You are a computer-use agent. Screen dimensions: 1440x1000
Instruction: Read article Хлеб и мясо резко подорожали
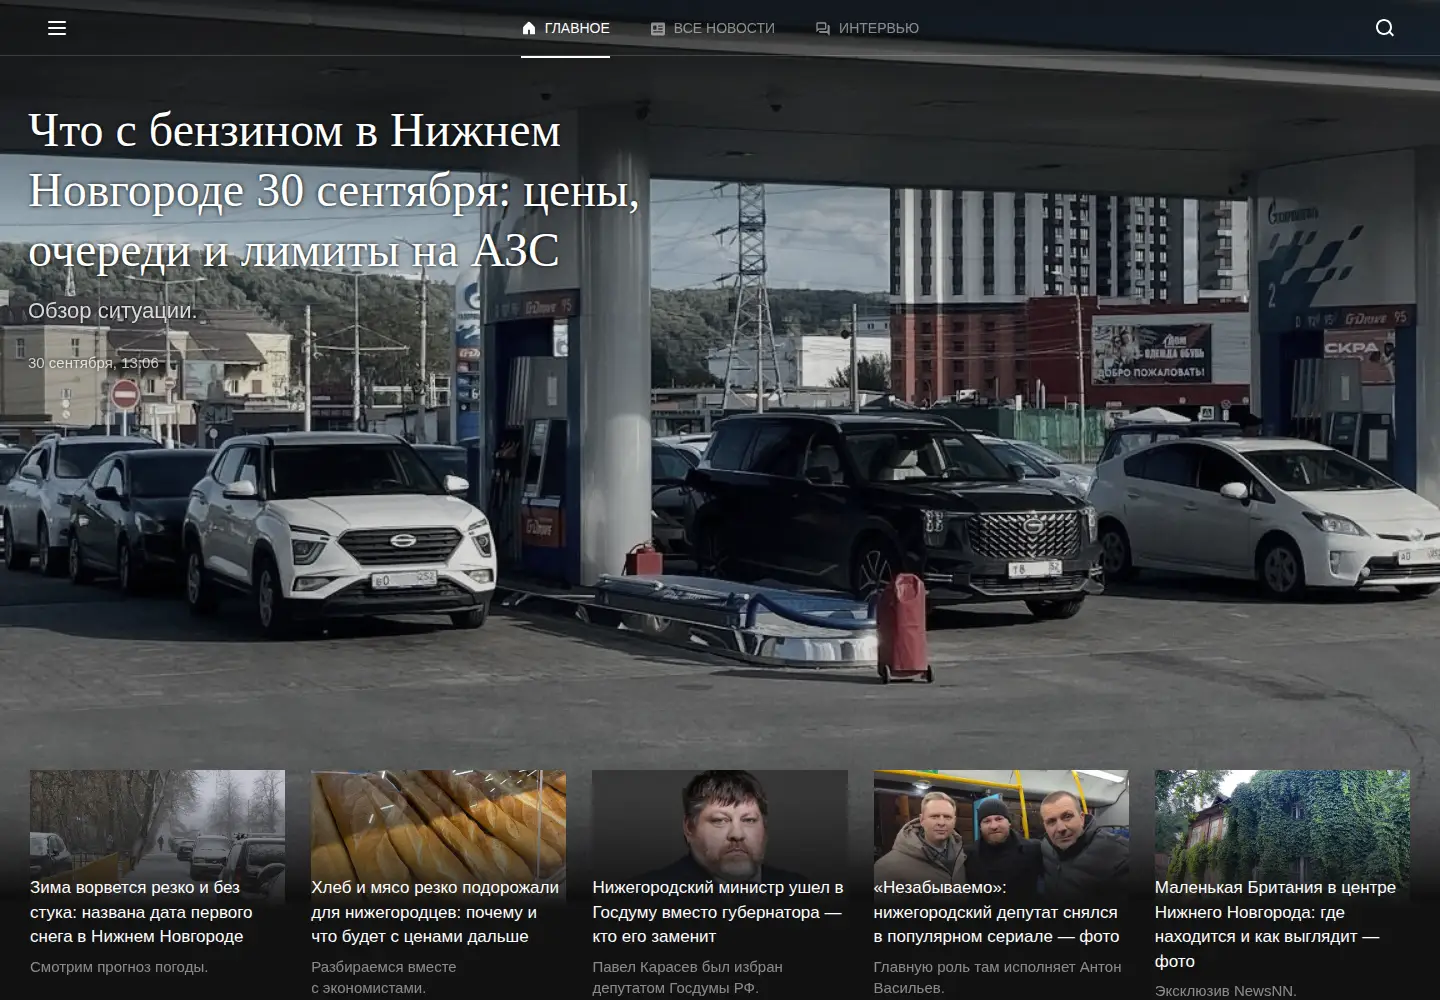(x=435, y=912)
